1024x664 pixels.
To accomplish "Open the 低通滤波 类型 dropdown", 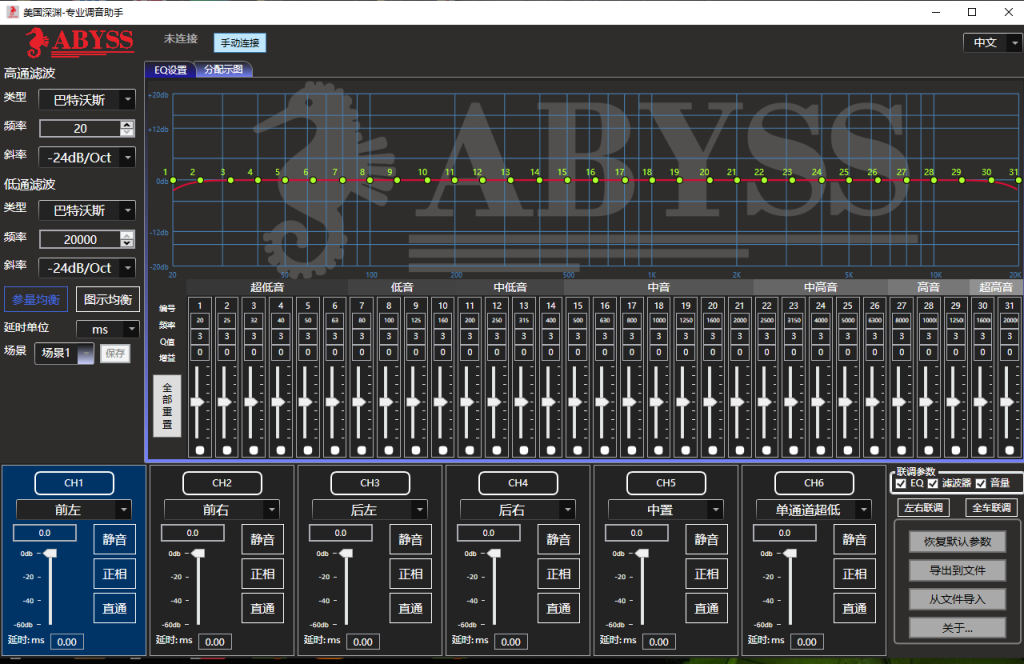I will click(87, 210).
